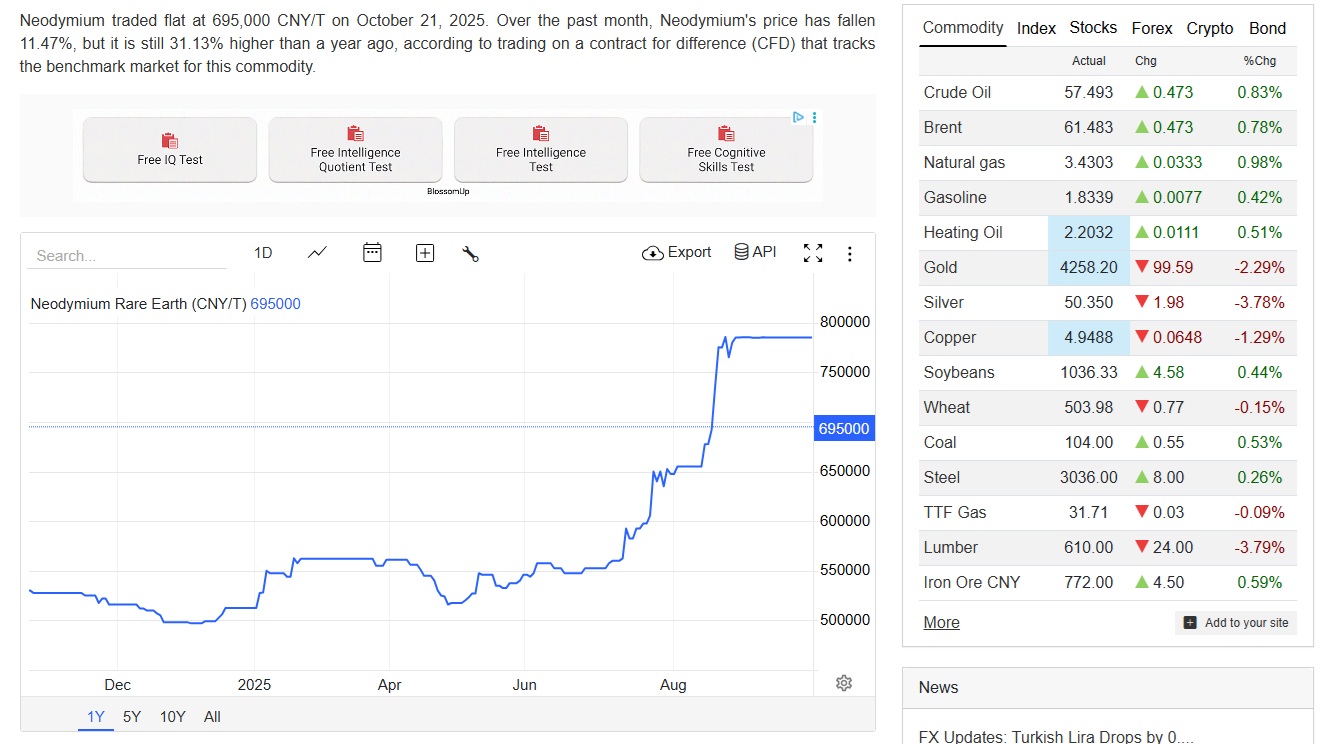Click the plus compare indicator icon
Viewport: 1331px width, 744px height.
coord(425,254)
